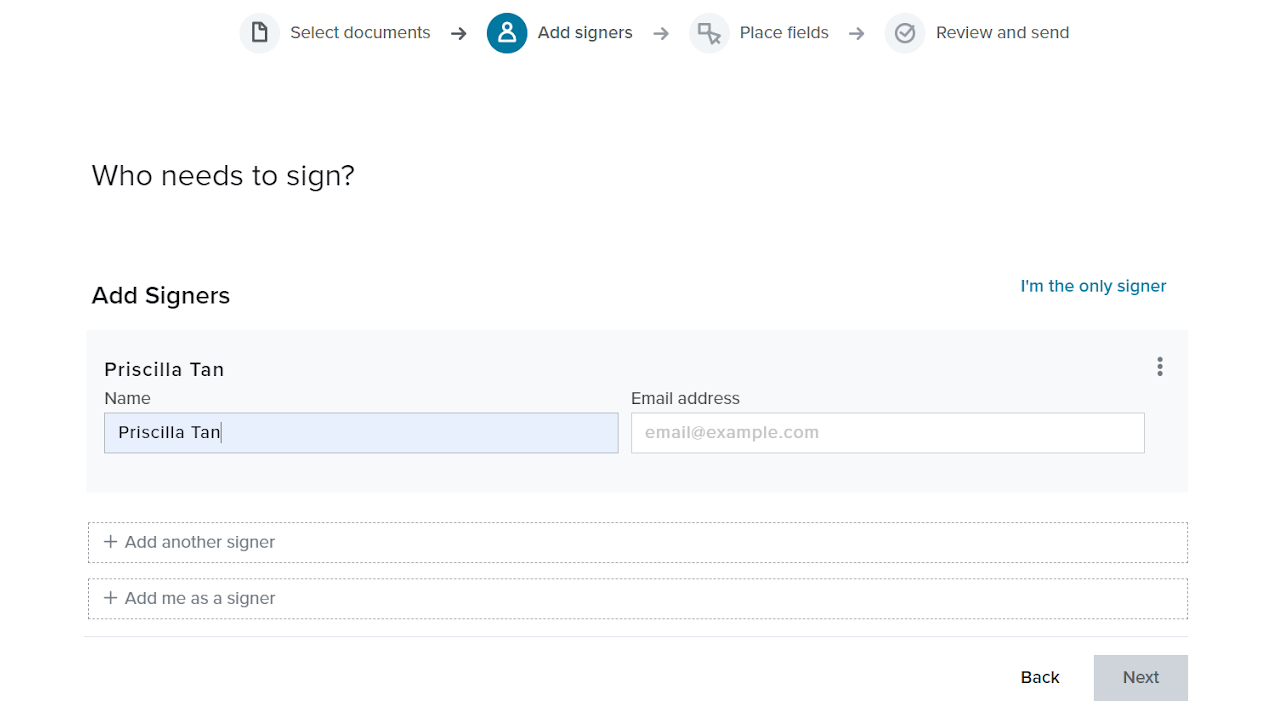Jump to the Place fields step label
1265x712 pixels.
(x=784, y=33)
